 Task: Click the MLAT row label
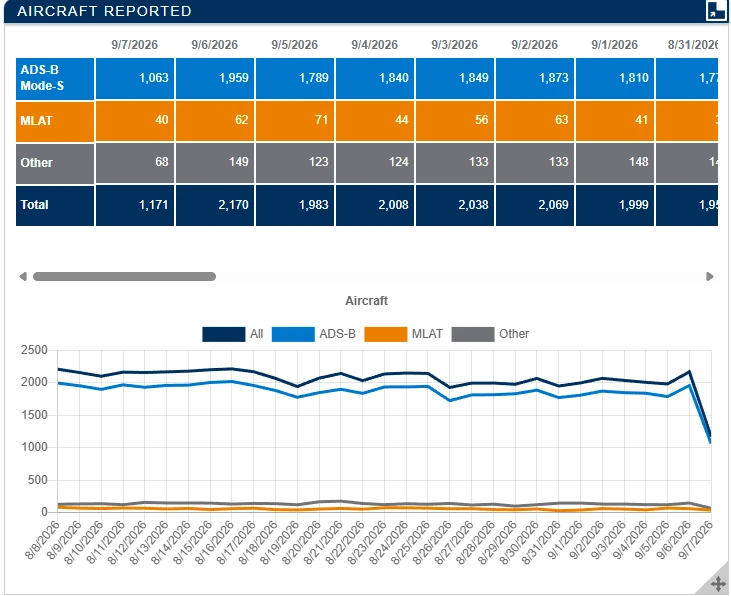[55, 121]
